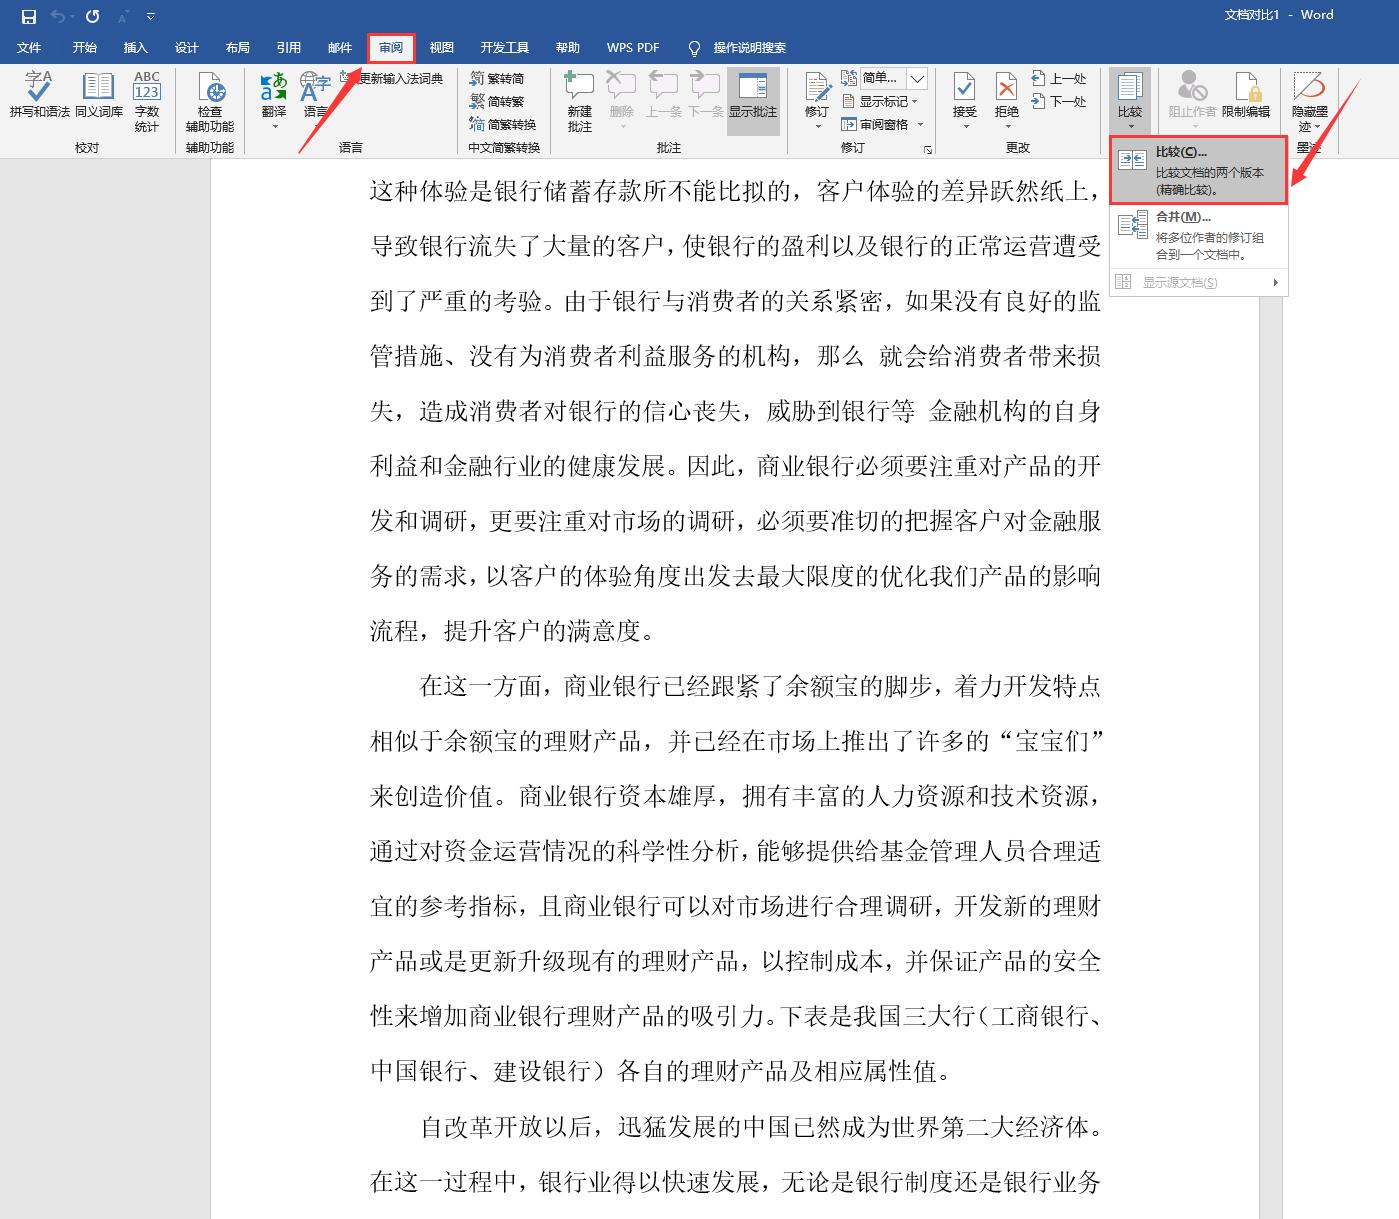Toggle 限制编辑 (Restrict Editing) pane
Viewport: 1399px width, 1219px height.
point(1247,95)
